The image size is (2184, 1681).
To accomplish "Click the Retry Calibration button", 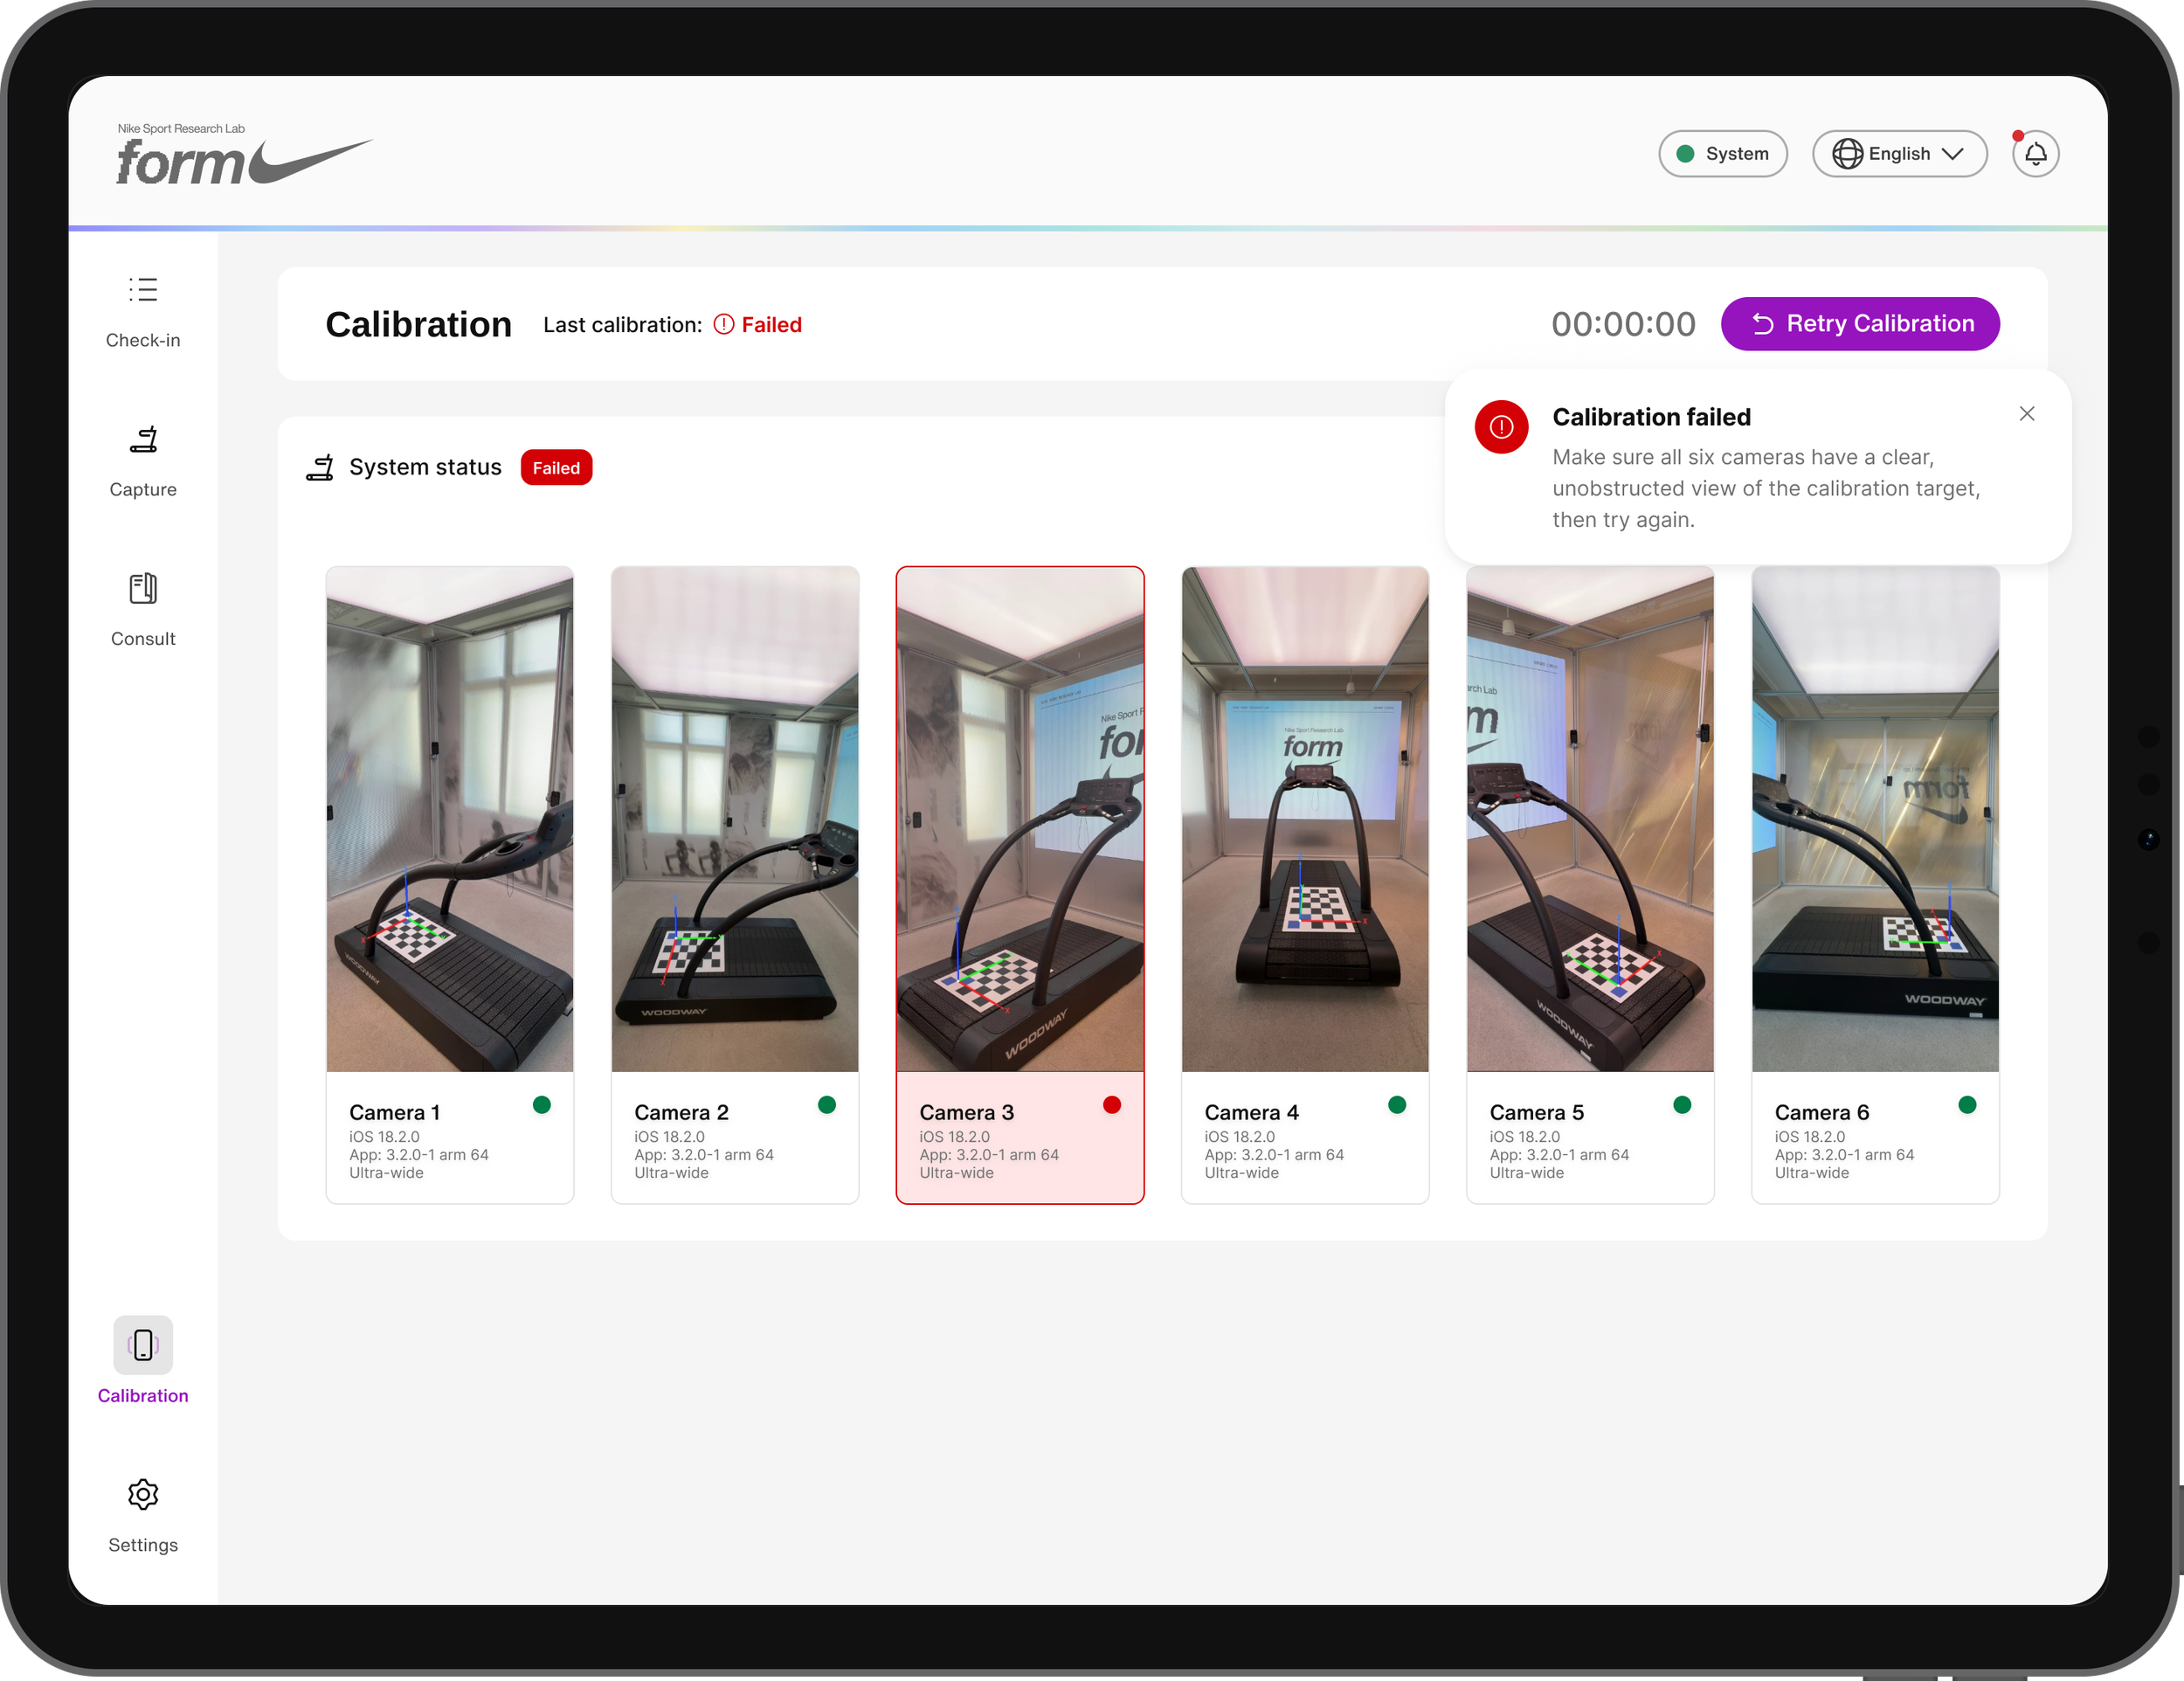I will 1860,324.
